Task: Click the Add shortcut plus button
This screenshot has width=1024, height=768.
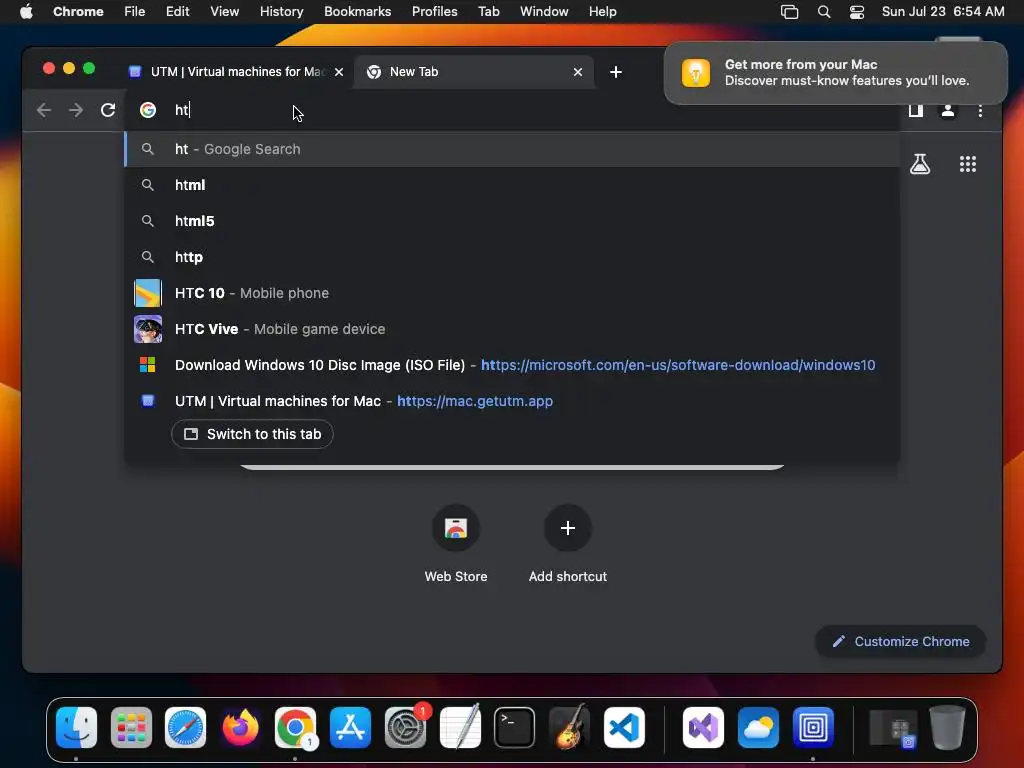Action: 568,528
